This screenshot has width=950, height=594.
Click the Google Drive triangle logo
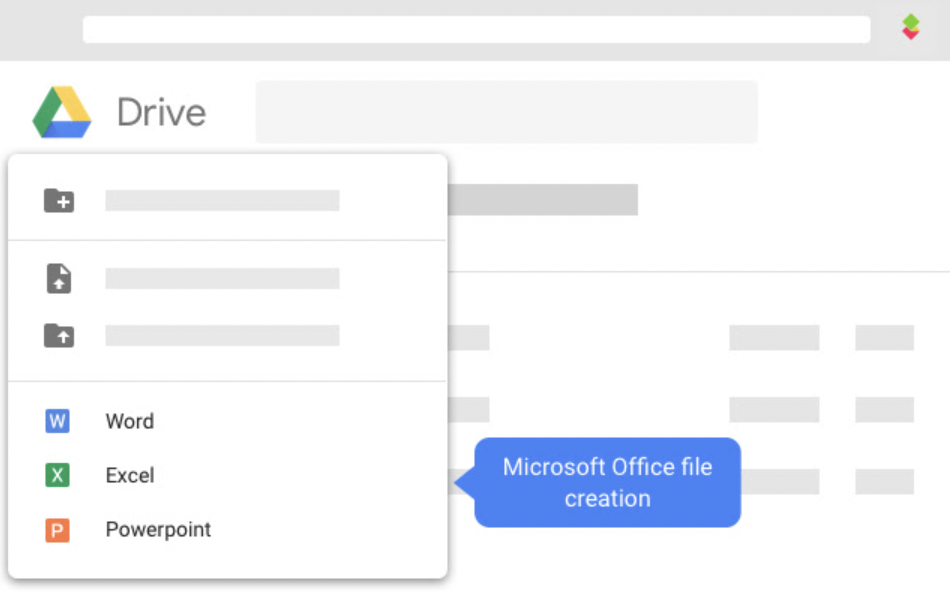click(x=62, y=112)
